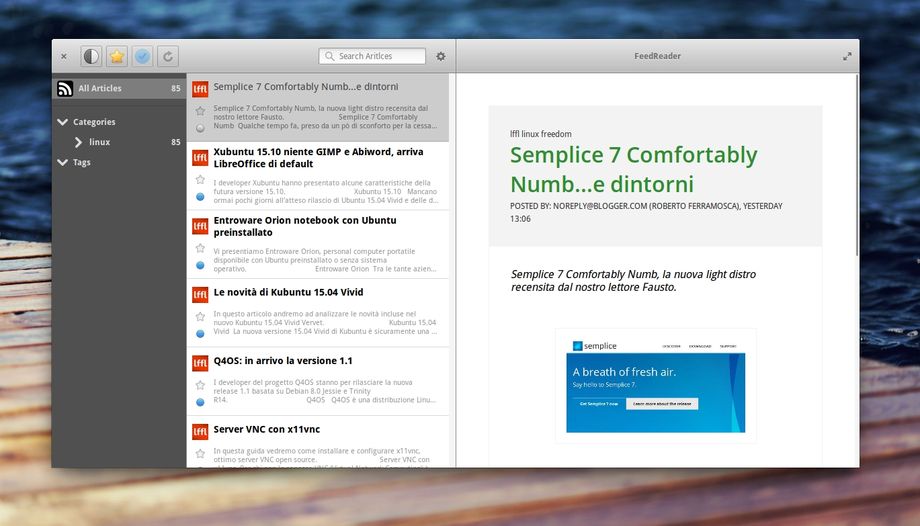
Task: Focus the Search Articles field
Action: [372, 56]
